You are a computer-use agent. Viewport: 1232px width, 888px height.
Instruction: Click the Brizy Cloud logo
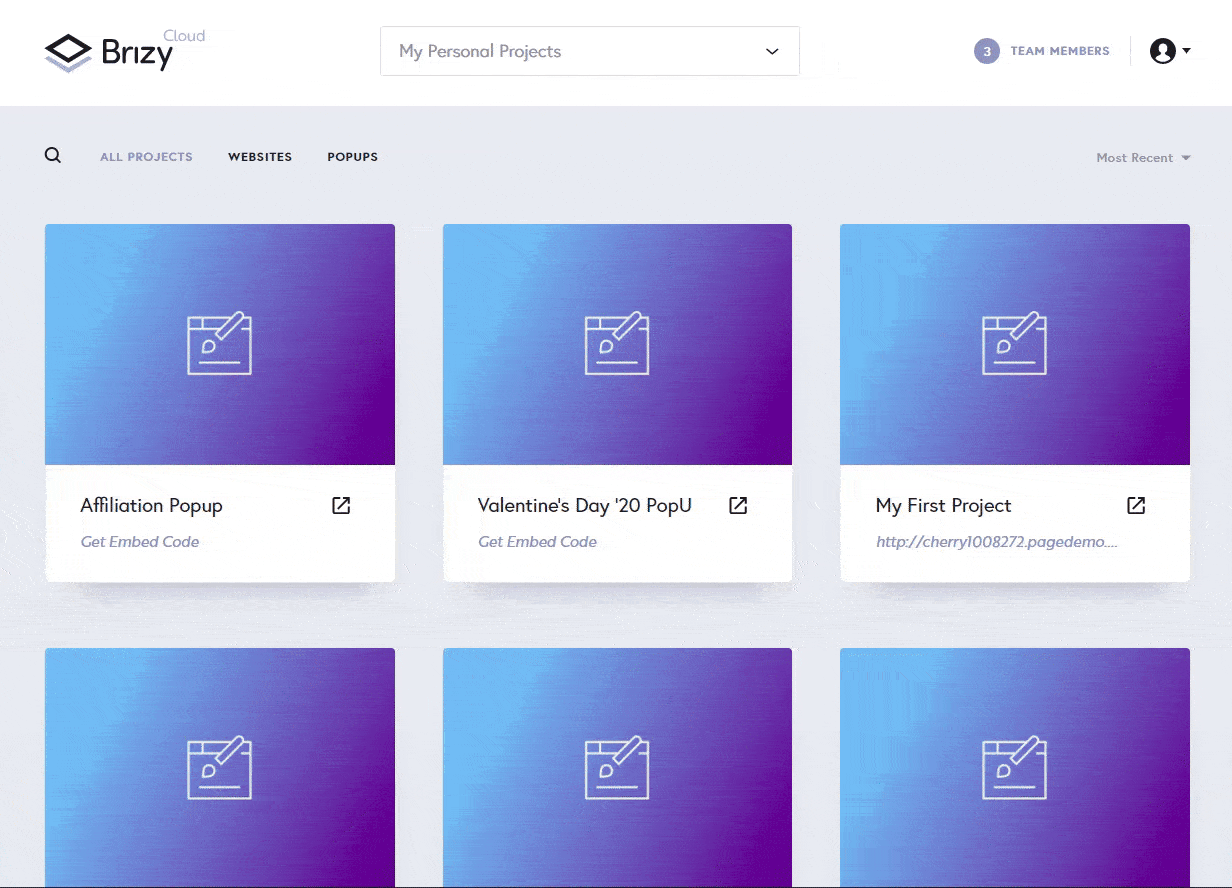(124, 52)
